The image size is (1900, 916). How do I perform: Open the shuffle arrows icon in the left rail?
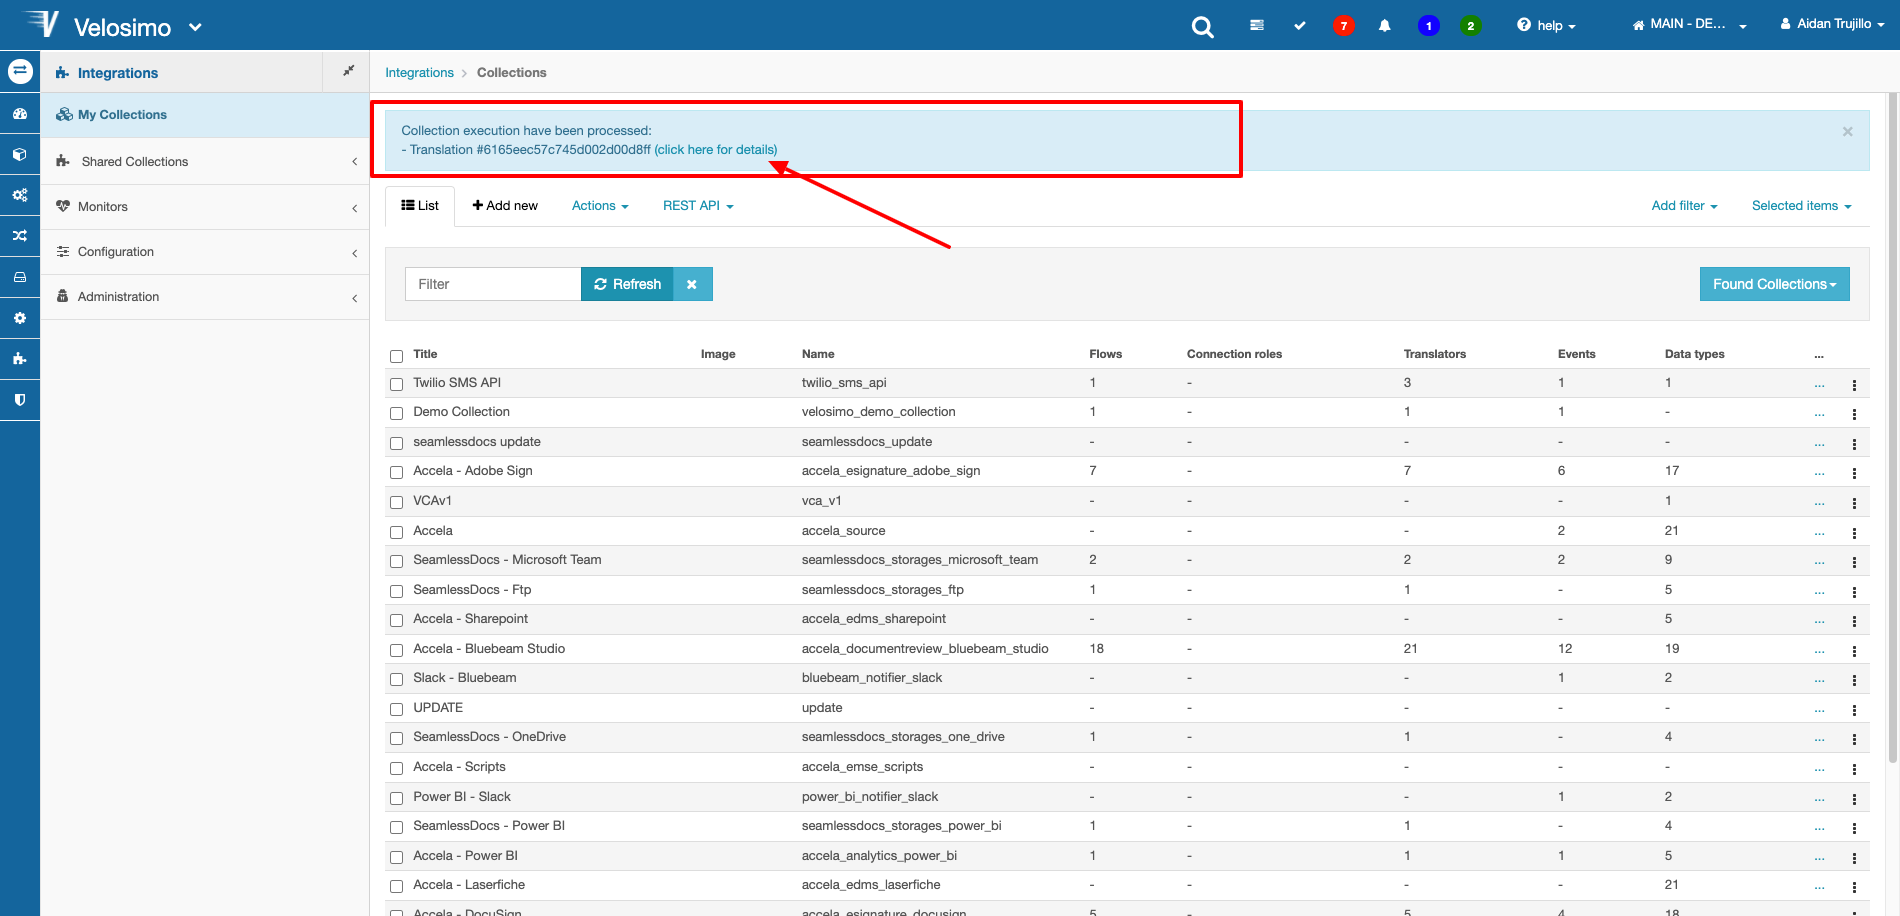20,236
